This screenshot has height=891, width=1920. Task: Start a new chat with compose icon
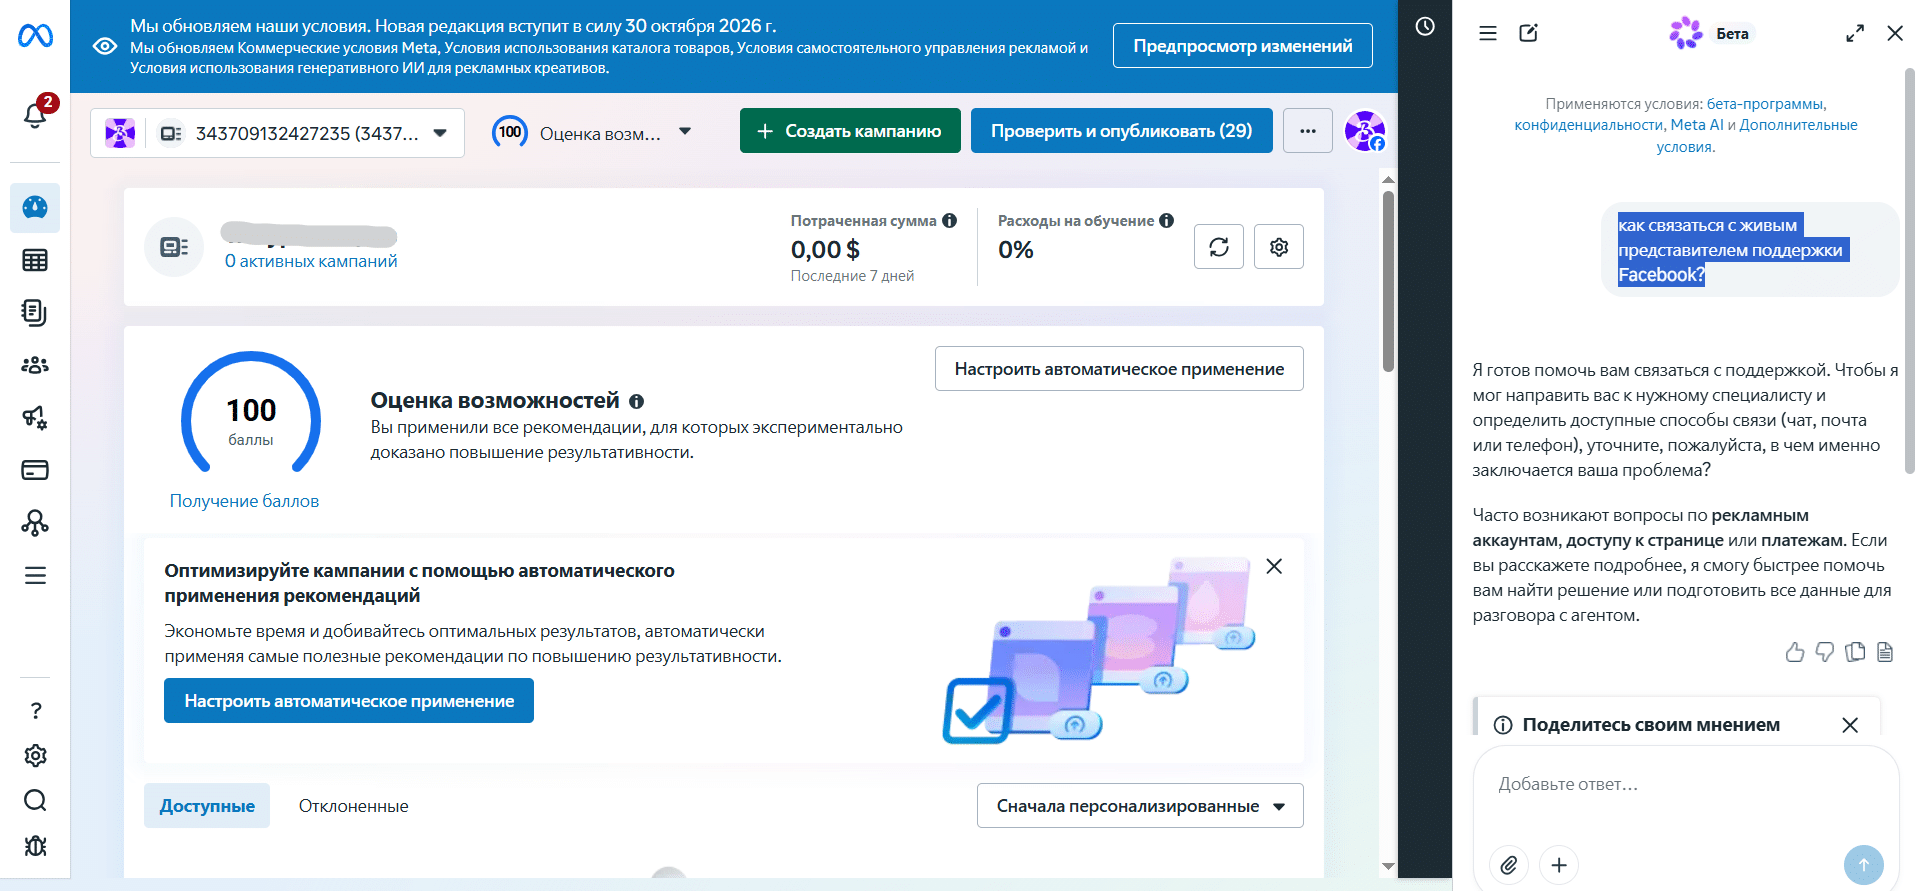[x=1529, y=33]
